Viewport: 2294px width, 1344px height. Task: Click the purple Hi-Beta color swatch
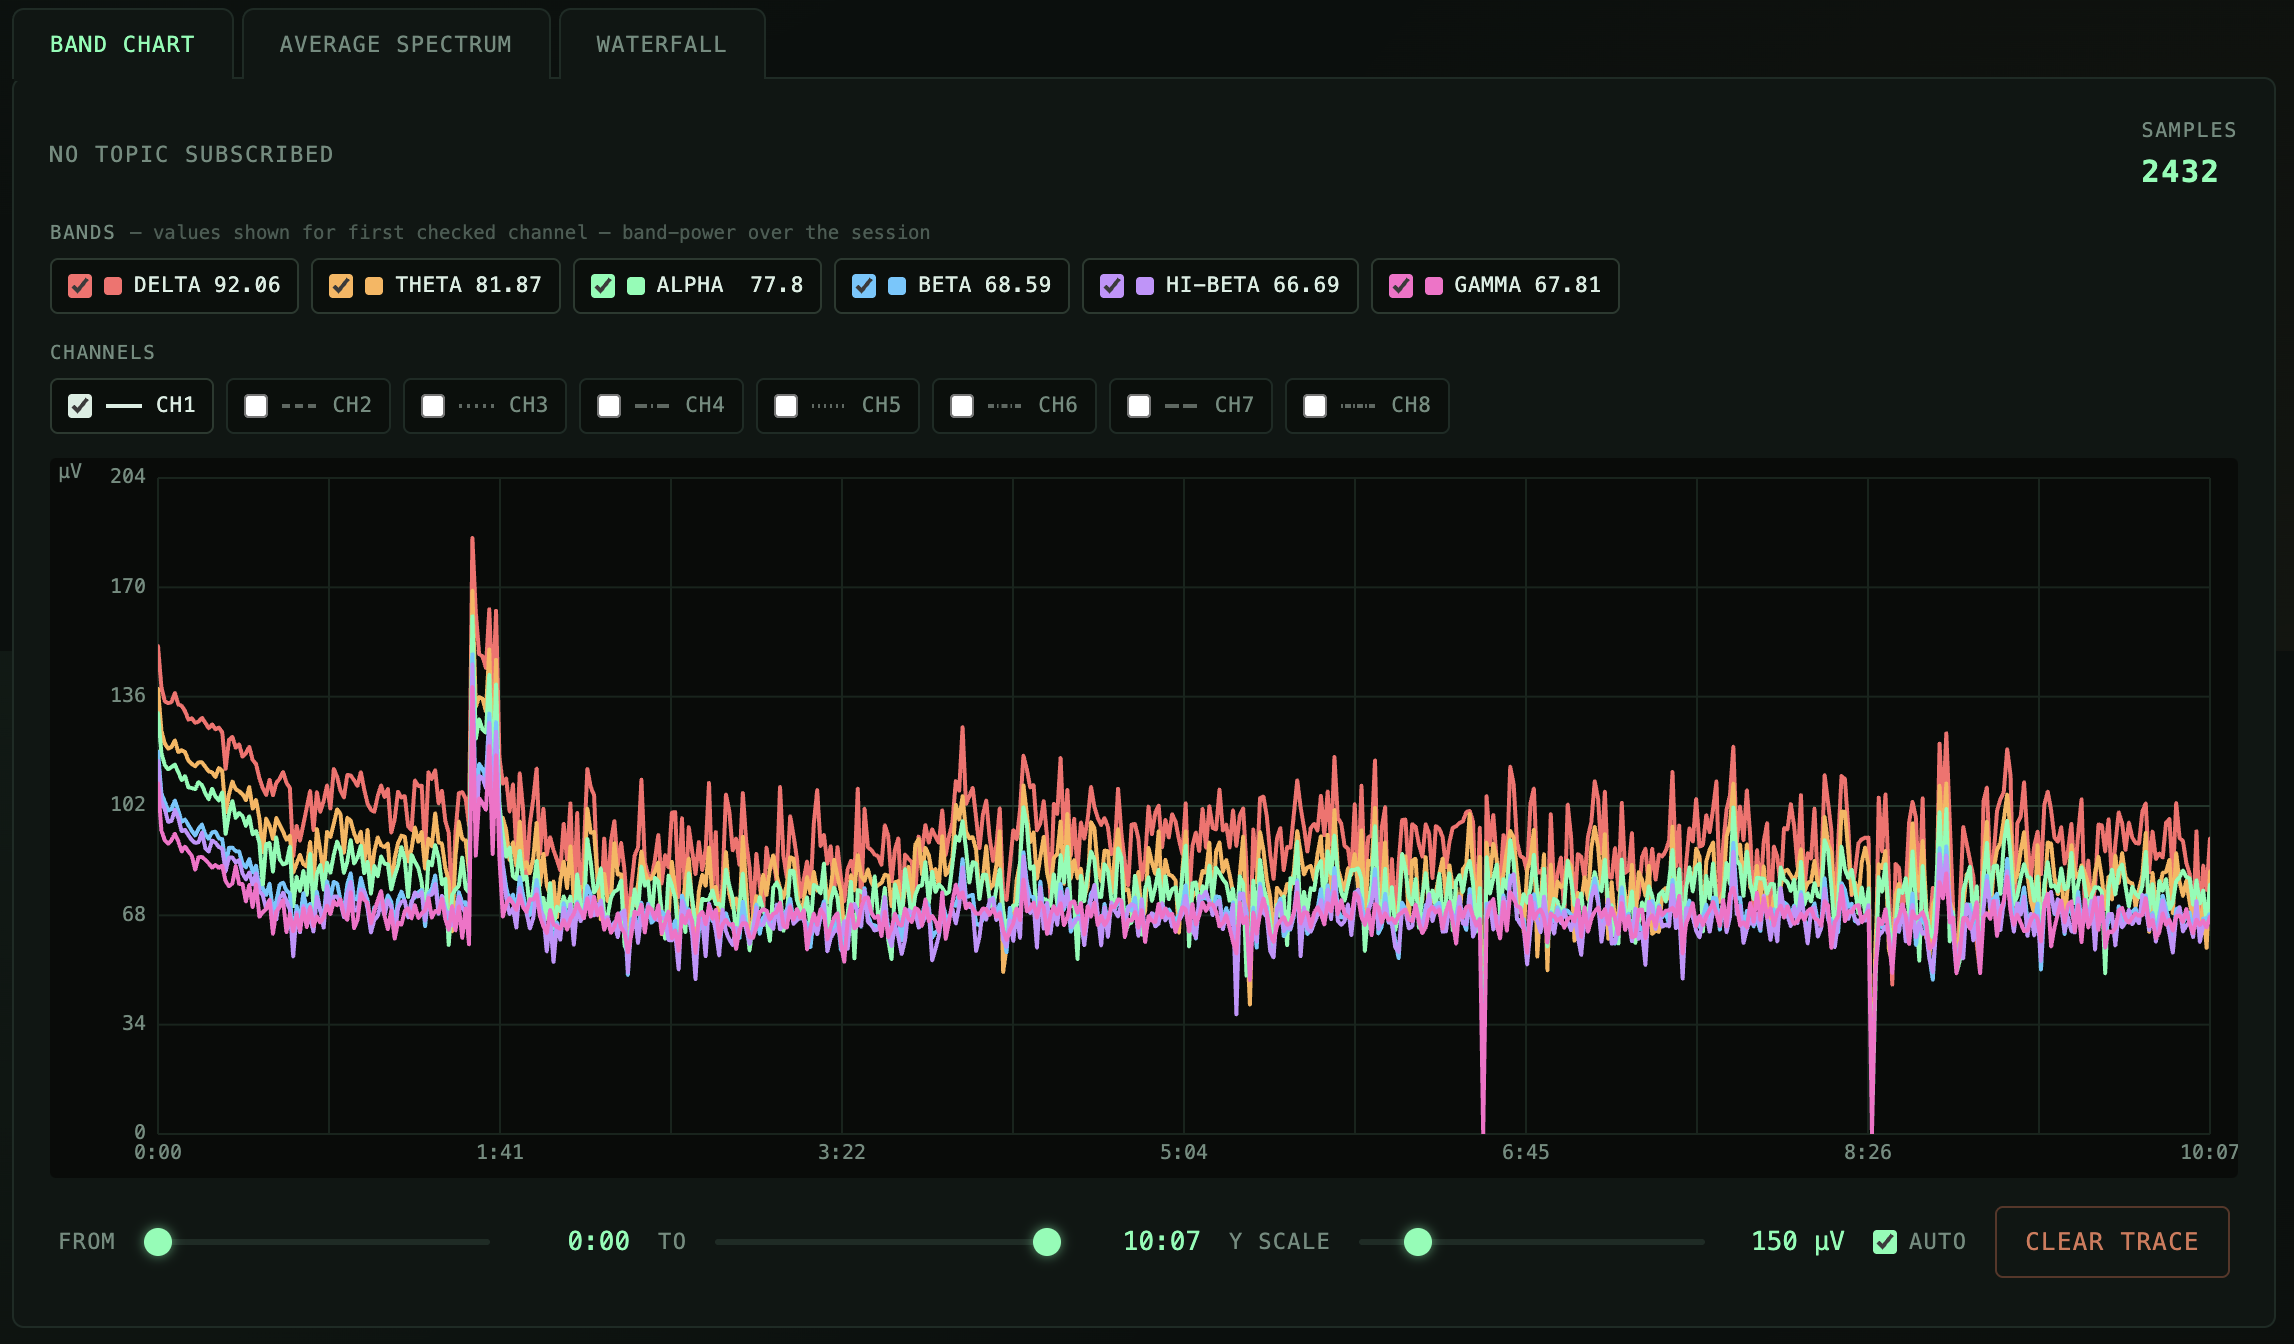pos(1145,286)
